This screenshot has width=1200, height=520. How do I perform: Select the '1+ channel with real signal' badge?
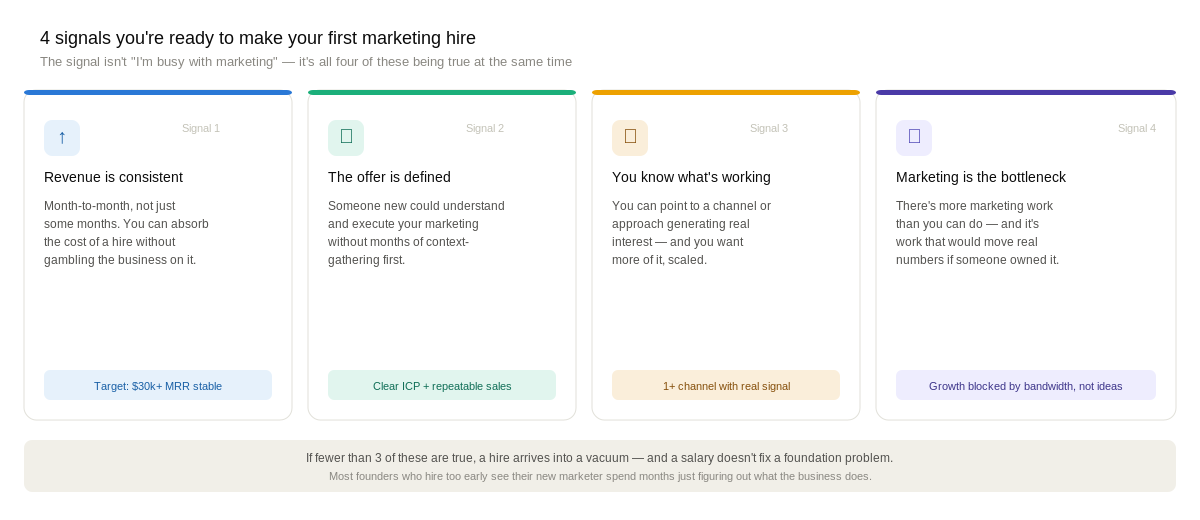tap(726, 385)
